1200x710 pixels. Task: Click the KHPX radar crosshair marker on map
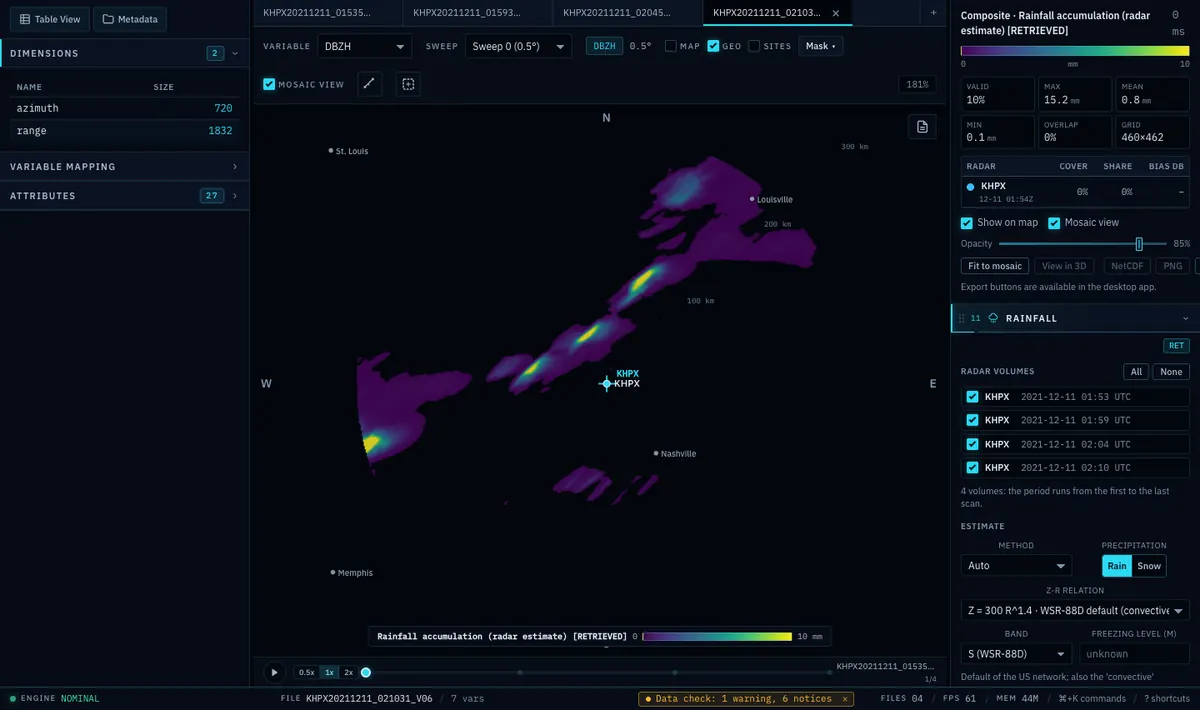(606, 383)
